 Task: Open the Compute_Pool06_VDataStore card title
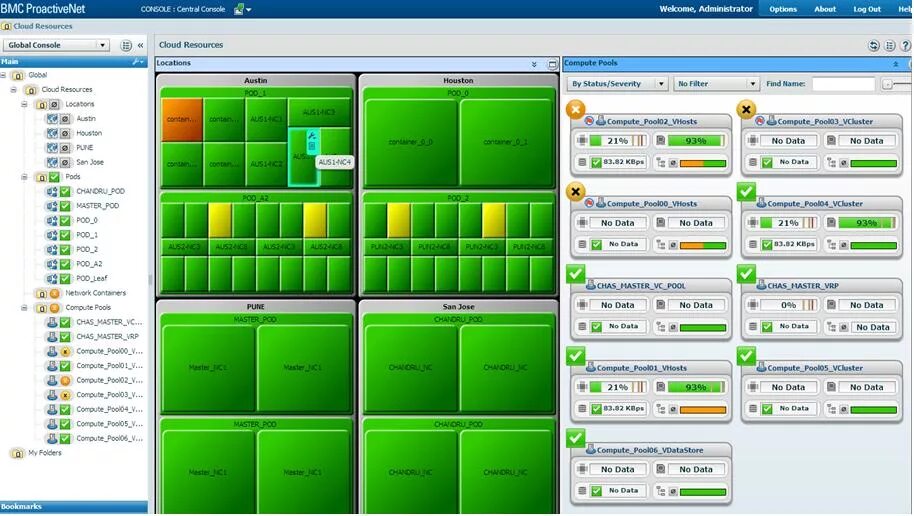pos(650,451)
